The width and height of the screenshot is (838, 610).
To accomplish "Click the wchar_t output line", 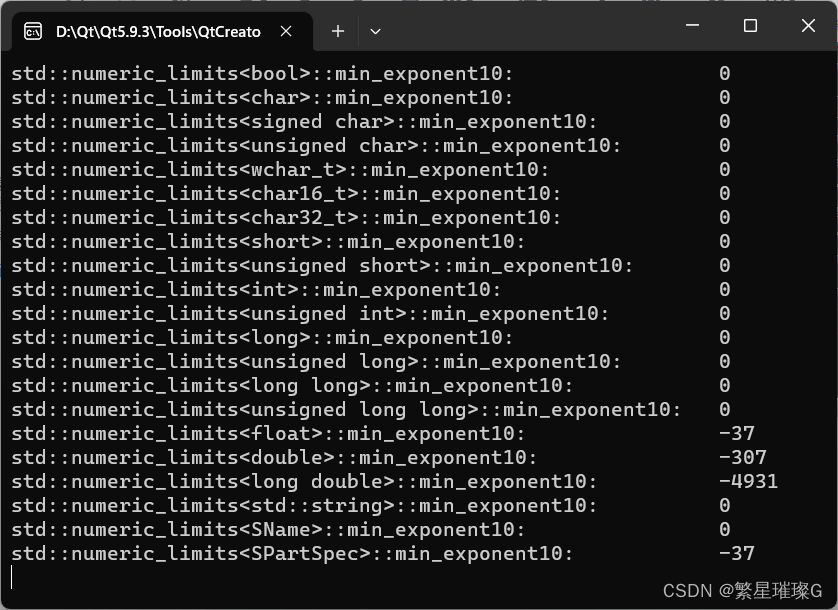I will pyautogui.click(x=300, y=169).
